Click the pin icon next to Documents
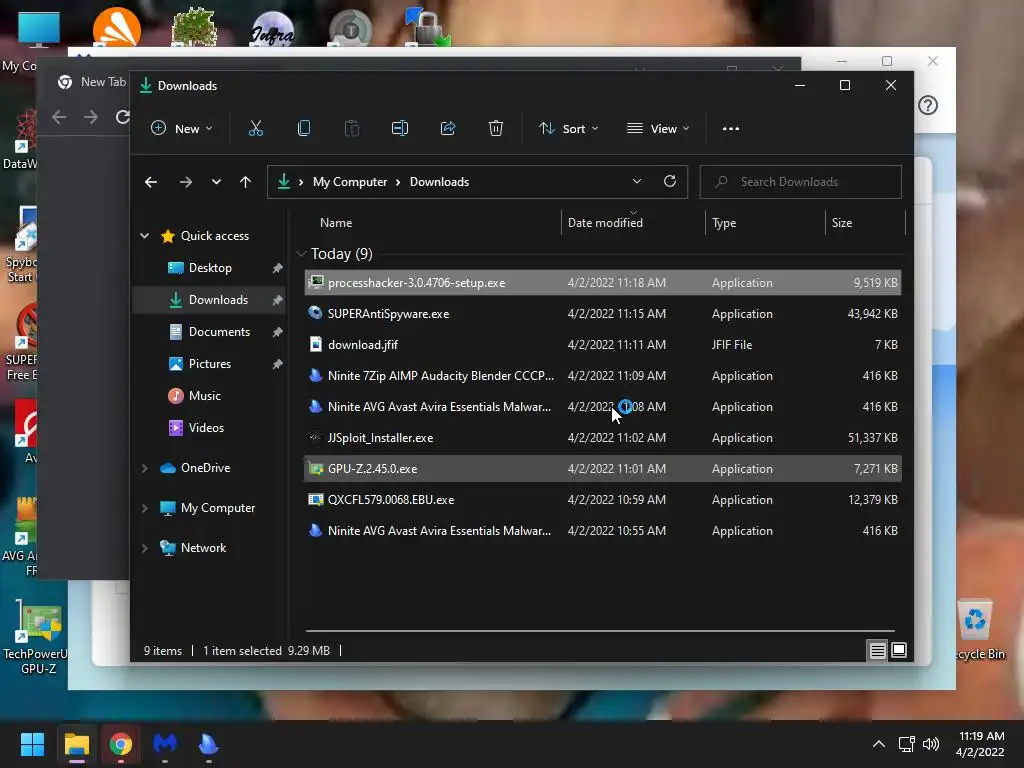This screenshot has height=768, width=1024. click(x=278, y=332)
